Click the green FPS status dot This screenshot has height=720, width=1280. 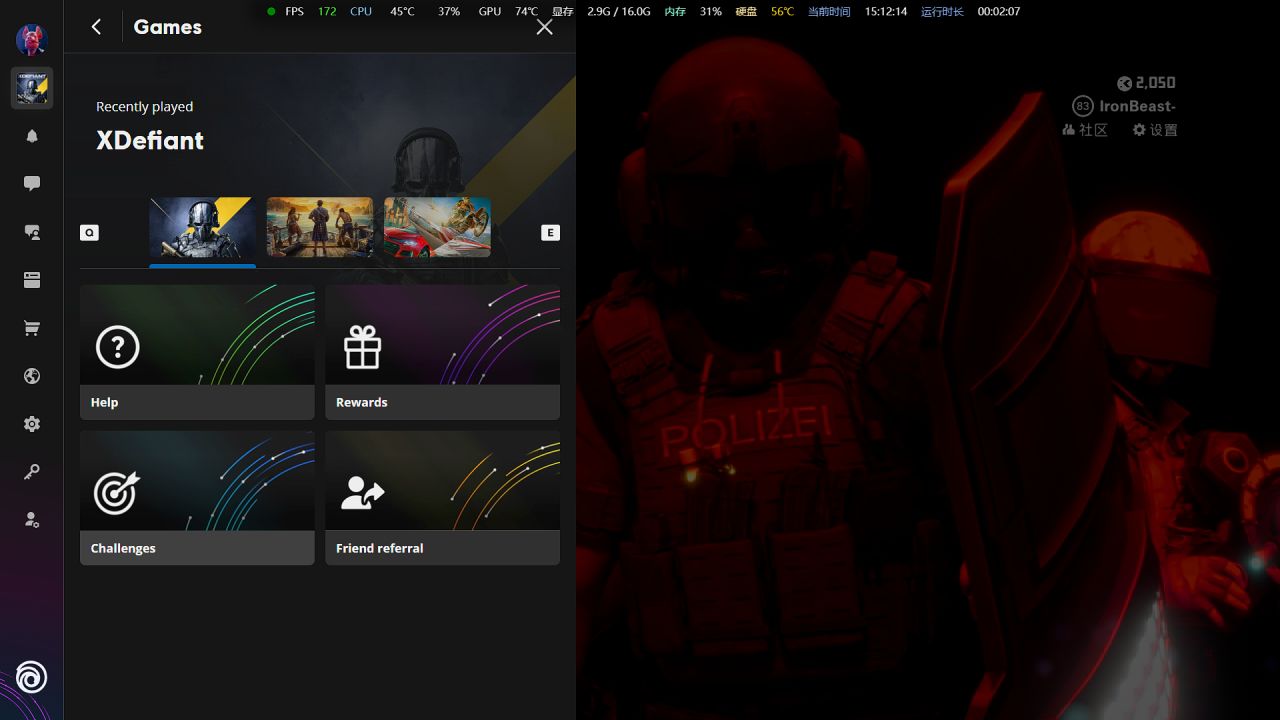point(272,12)
